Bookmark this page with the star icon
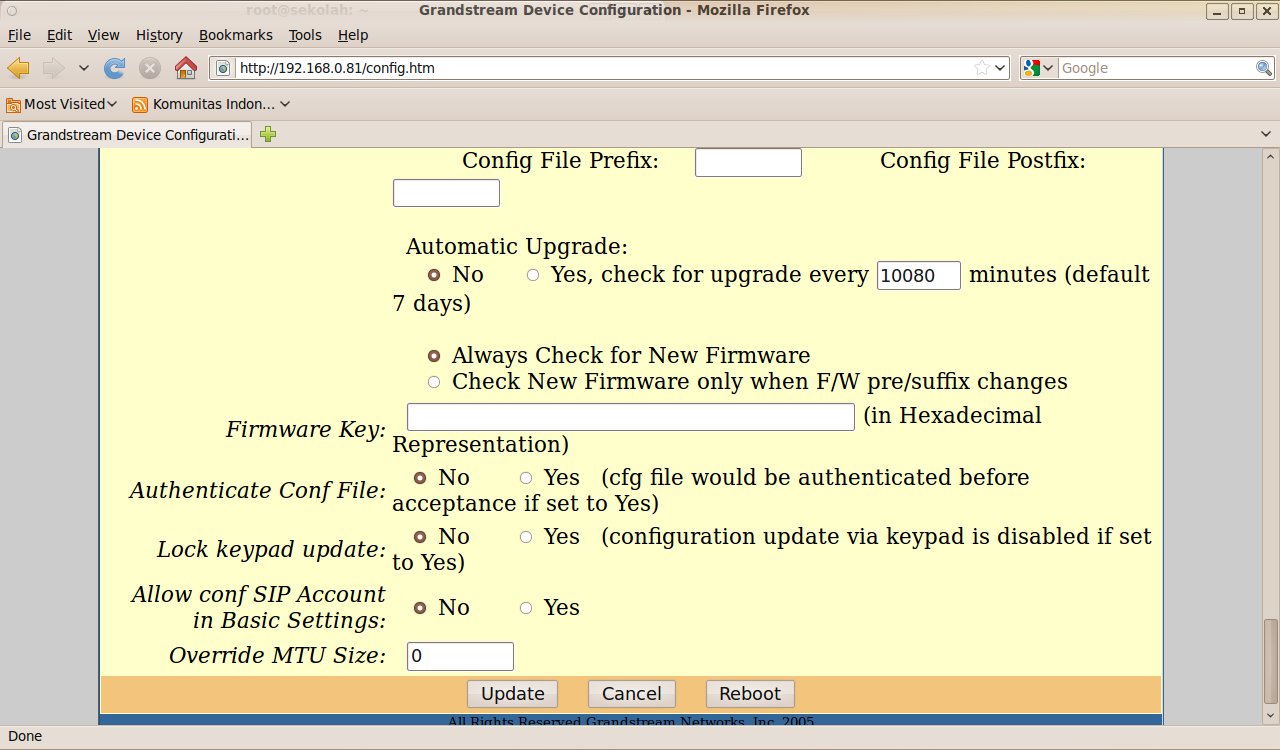Viewport: 1280px width, 750px height. pos(983,68)
